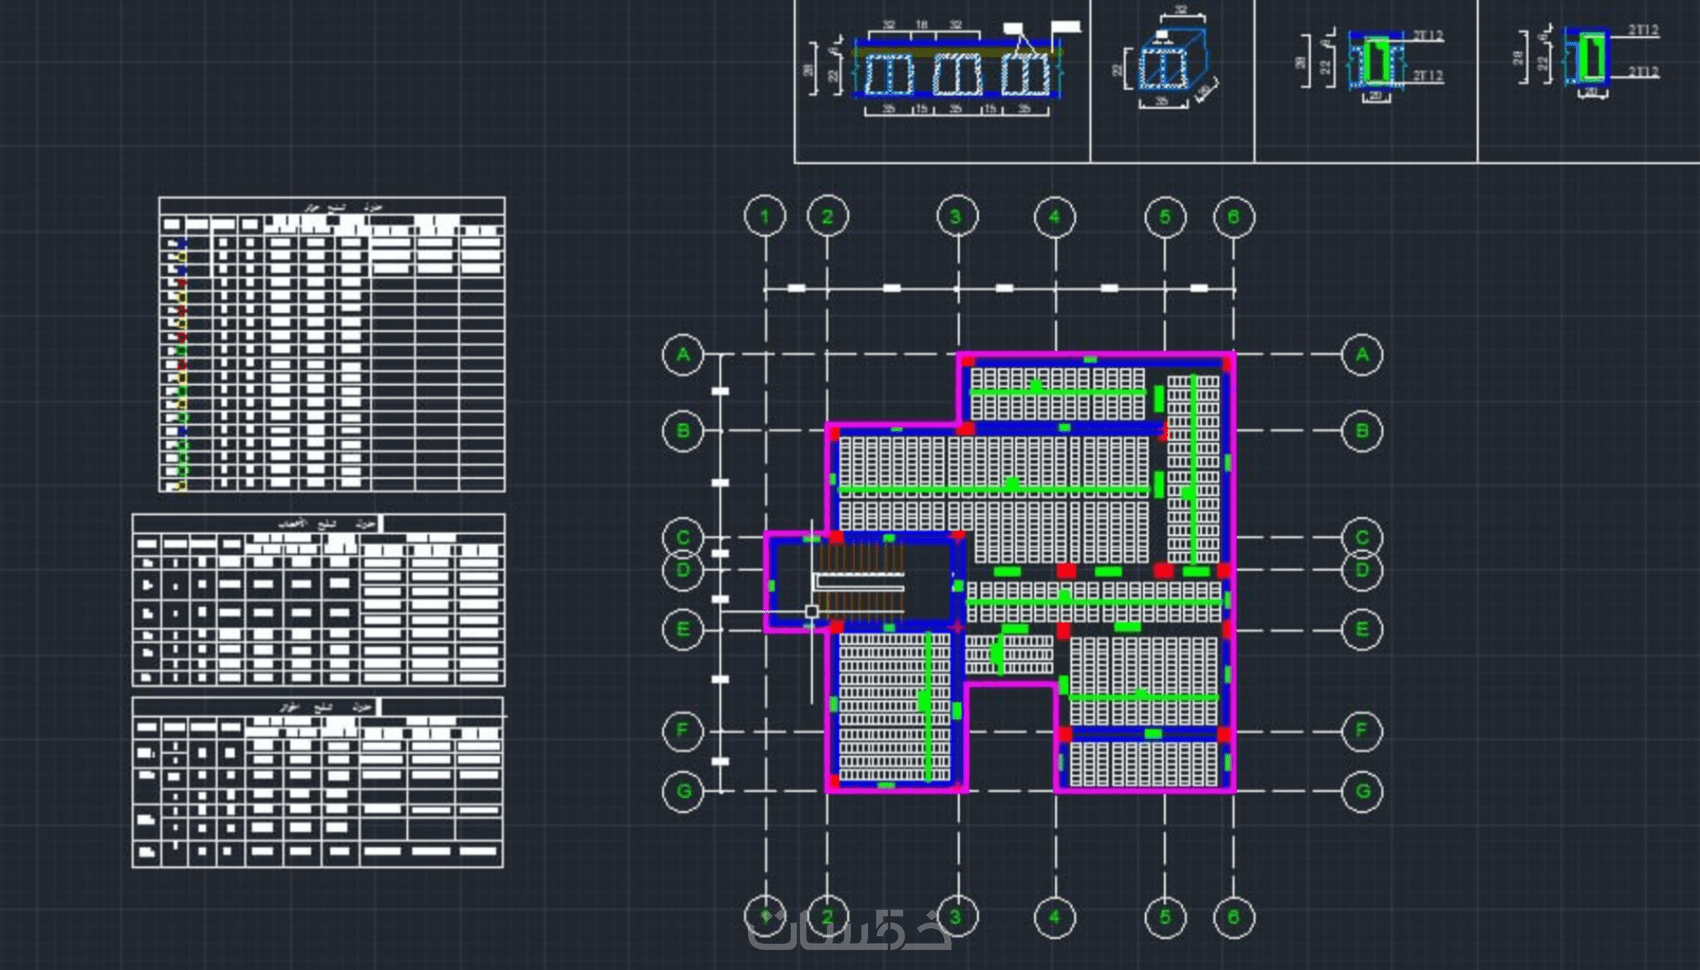Select grid bubble D right of the plan

coord(1362,570)
